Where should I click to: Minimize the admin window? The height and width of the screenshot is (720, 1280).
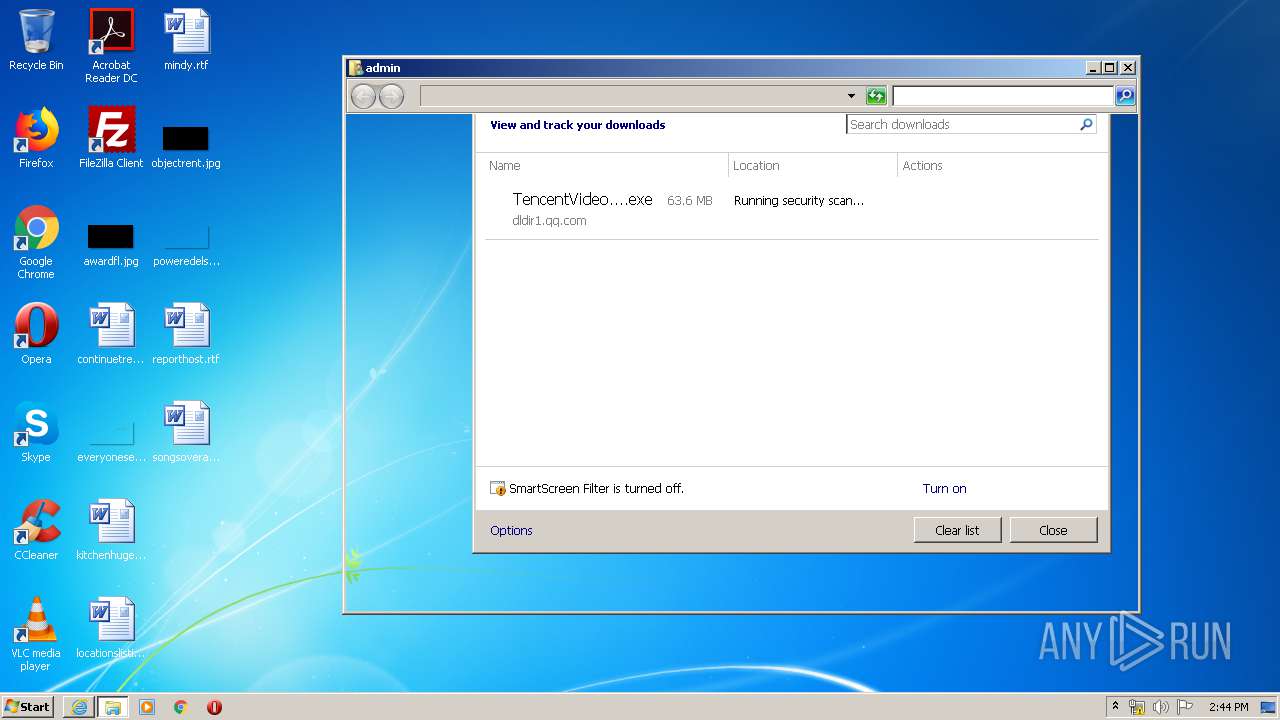pos(1093,68)
